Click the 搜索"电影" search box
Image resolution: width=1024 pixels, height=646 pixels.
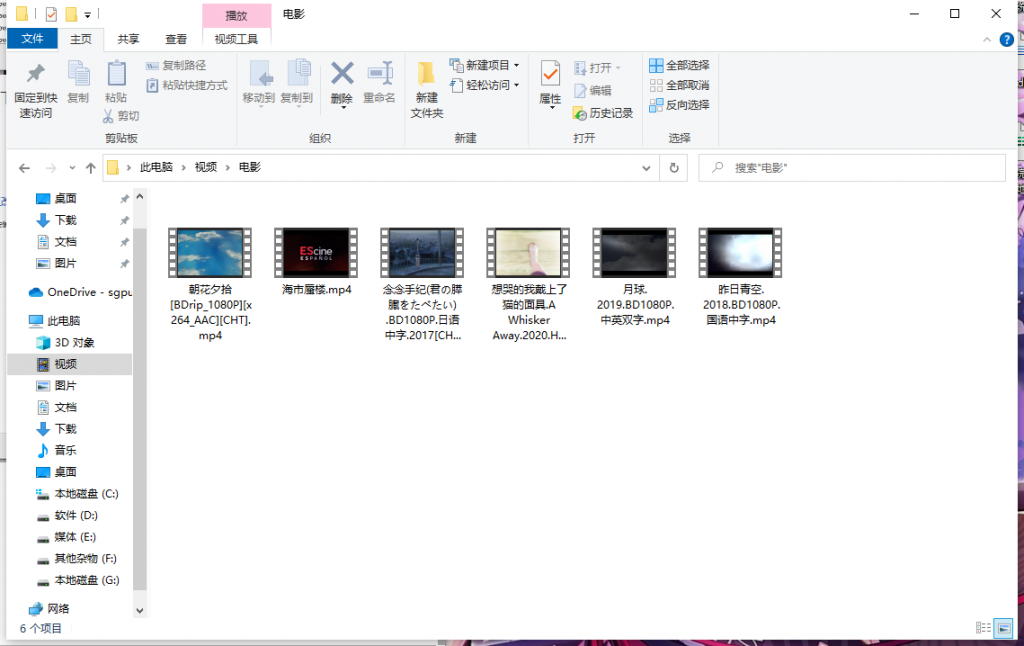pos(852,168)
